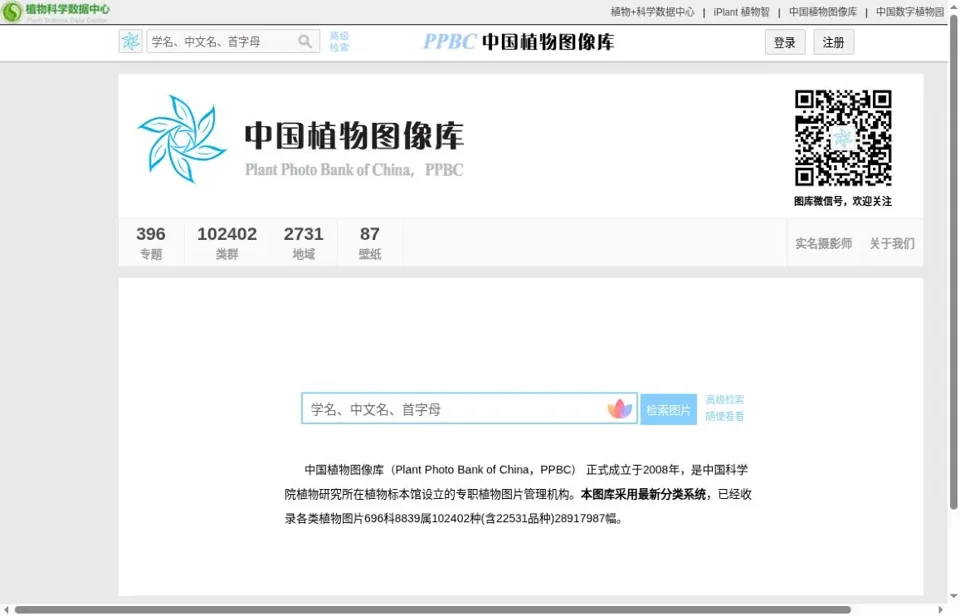Image resolution: width=960 pixels, height=616 pixels.
Task: Click the large blue PPBC pinwheel logo
Action: 182,138
